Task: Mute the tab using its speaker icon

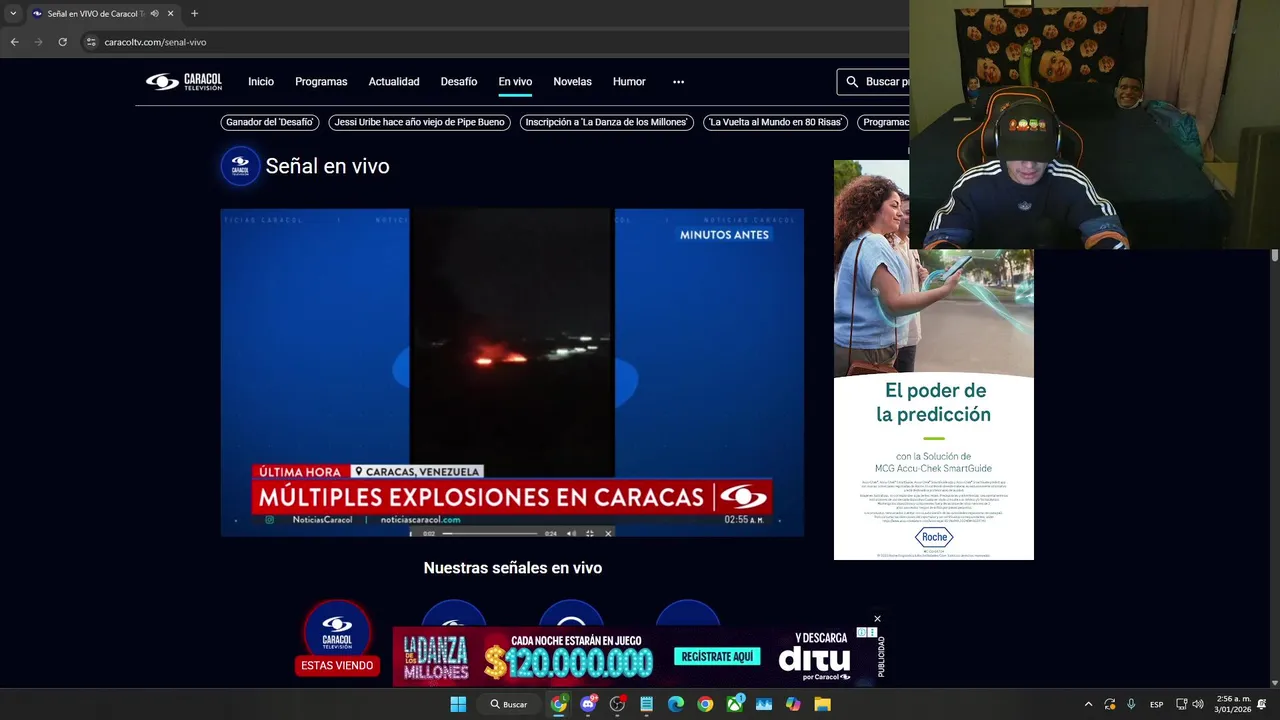Action: point(154,13)
